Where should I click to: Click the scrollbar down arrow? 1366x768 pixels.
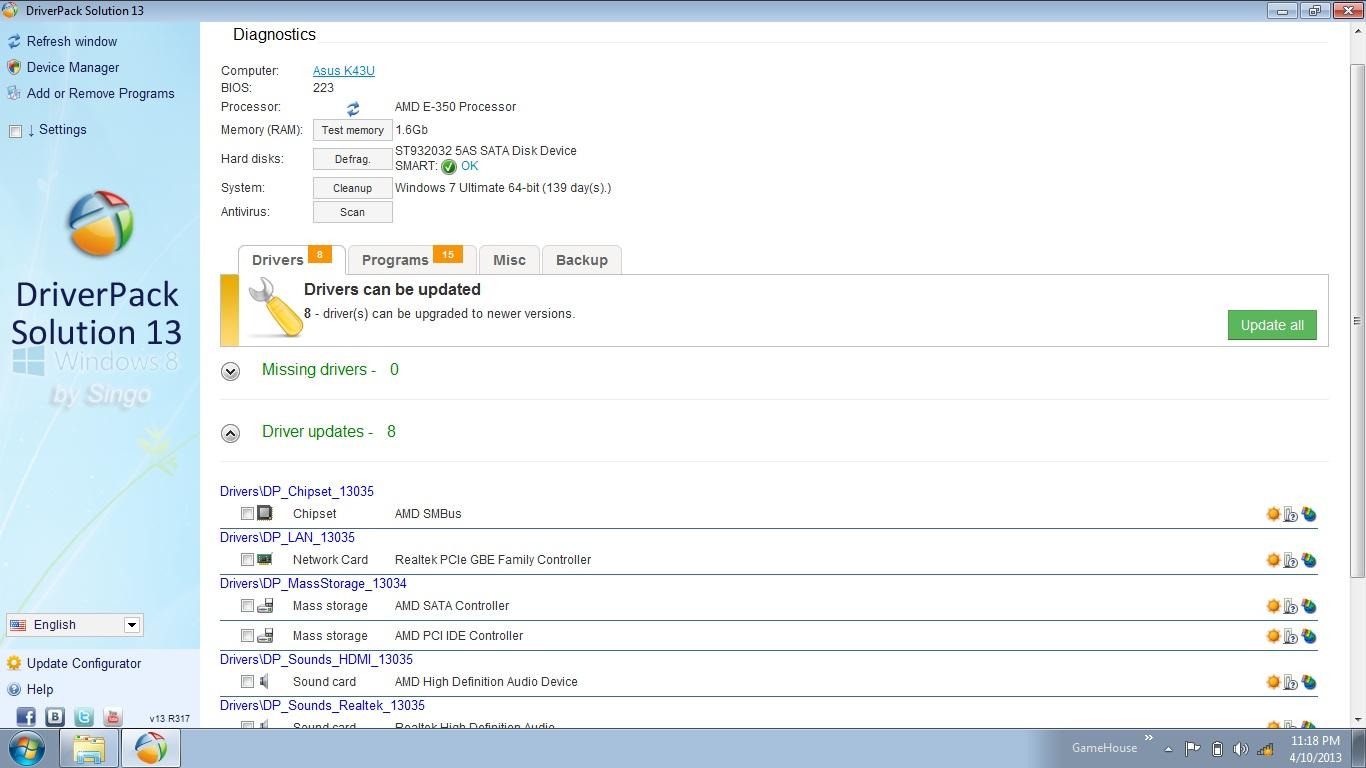[x=1357, y=719]
